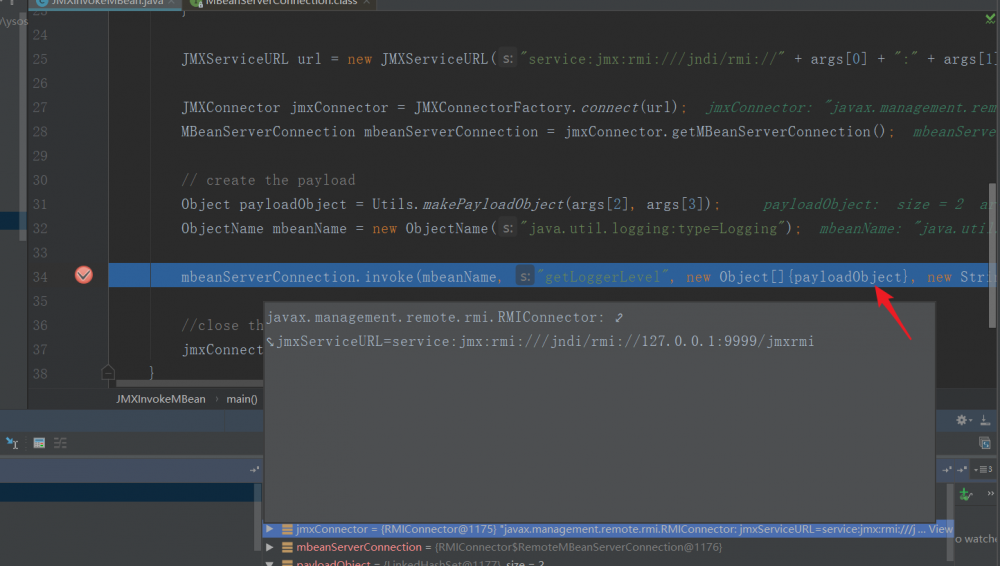Show more watches toolbar actions chevron
The image size is (1000, 566).
point(990,493)
